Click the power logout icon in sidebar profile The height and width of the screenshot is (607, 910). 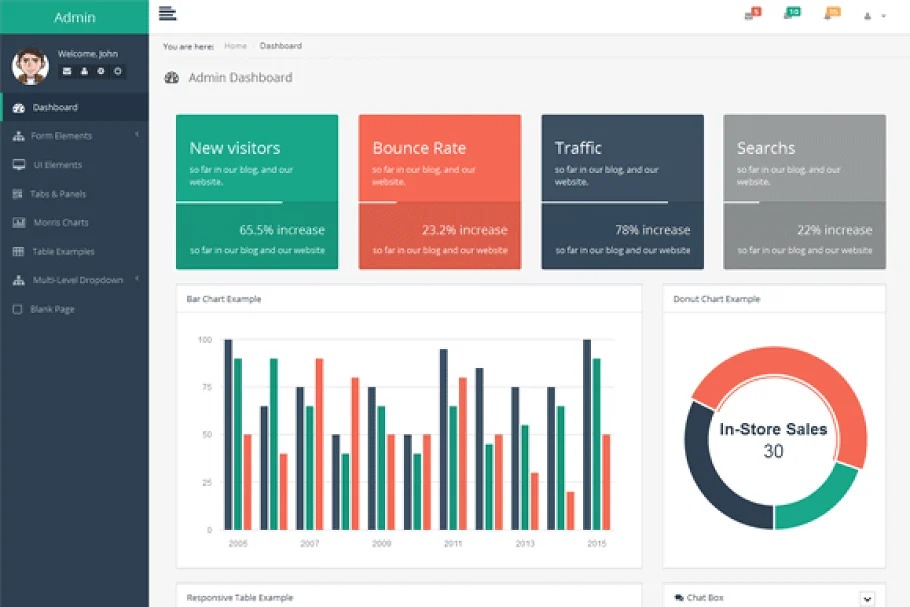[x=118, y=71]
